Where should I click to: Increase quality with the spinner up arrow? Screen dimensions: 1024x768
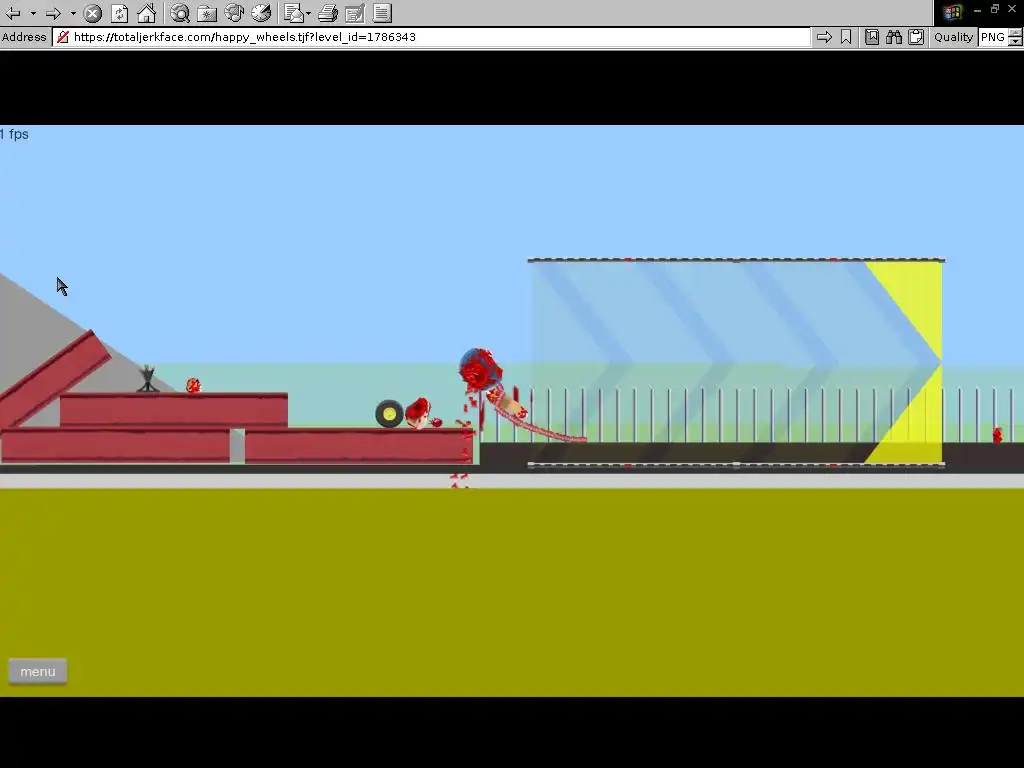[1016, 33]
